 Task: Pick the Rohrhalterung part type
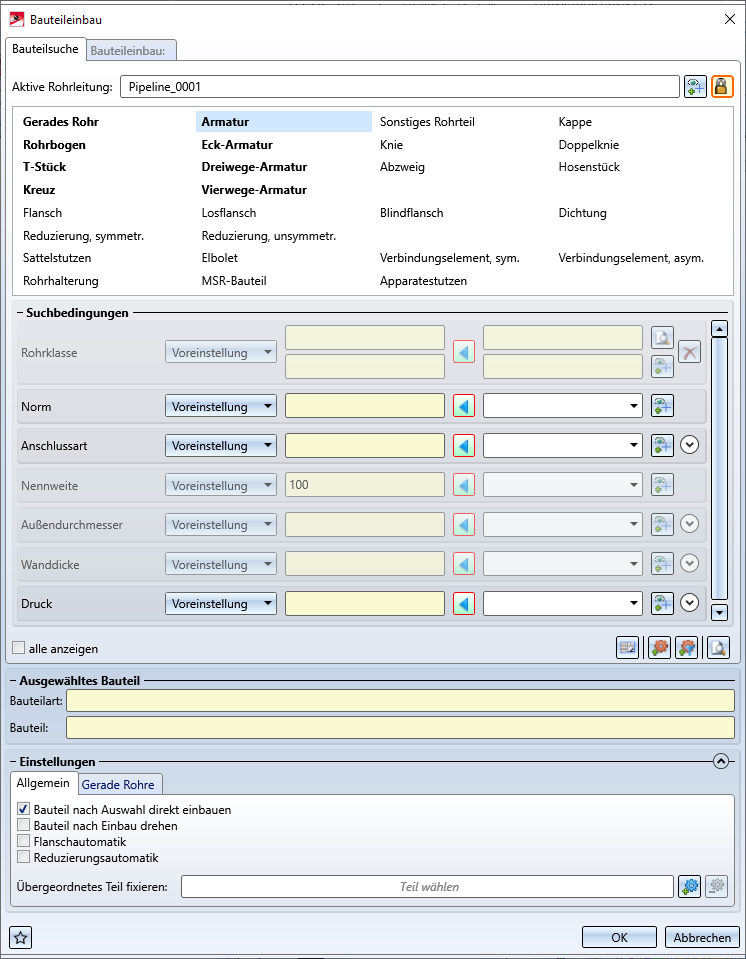pyautogui.click(x=61, y=281)
